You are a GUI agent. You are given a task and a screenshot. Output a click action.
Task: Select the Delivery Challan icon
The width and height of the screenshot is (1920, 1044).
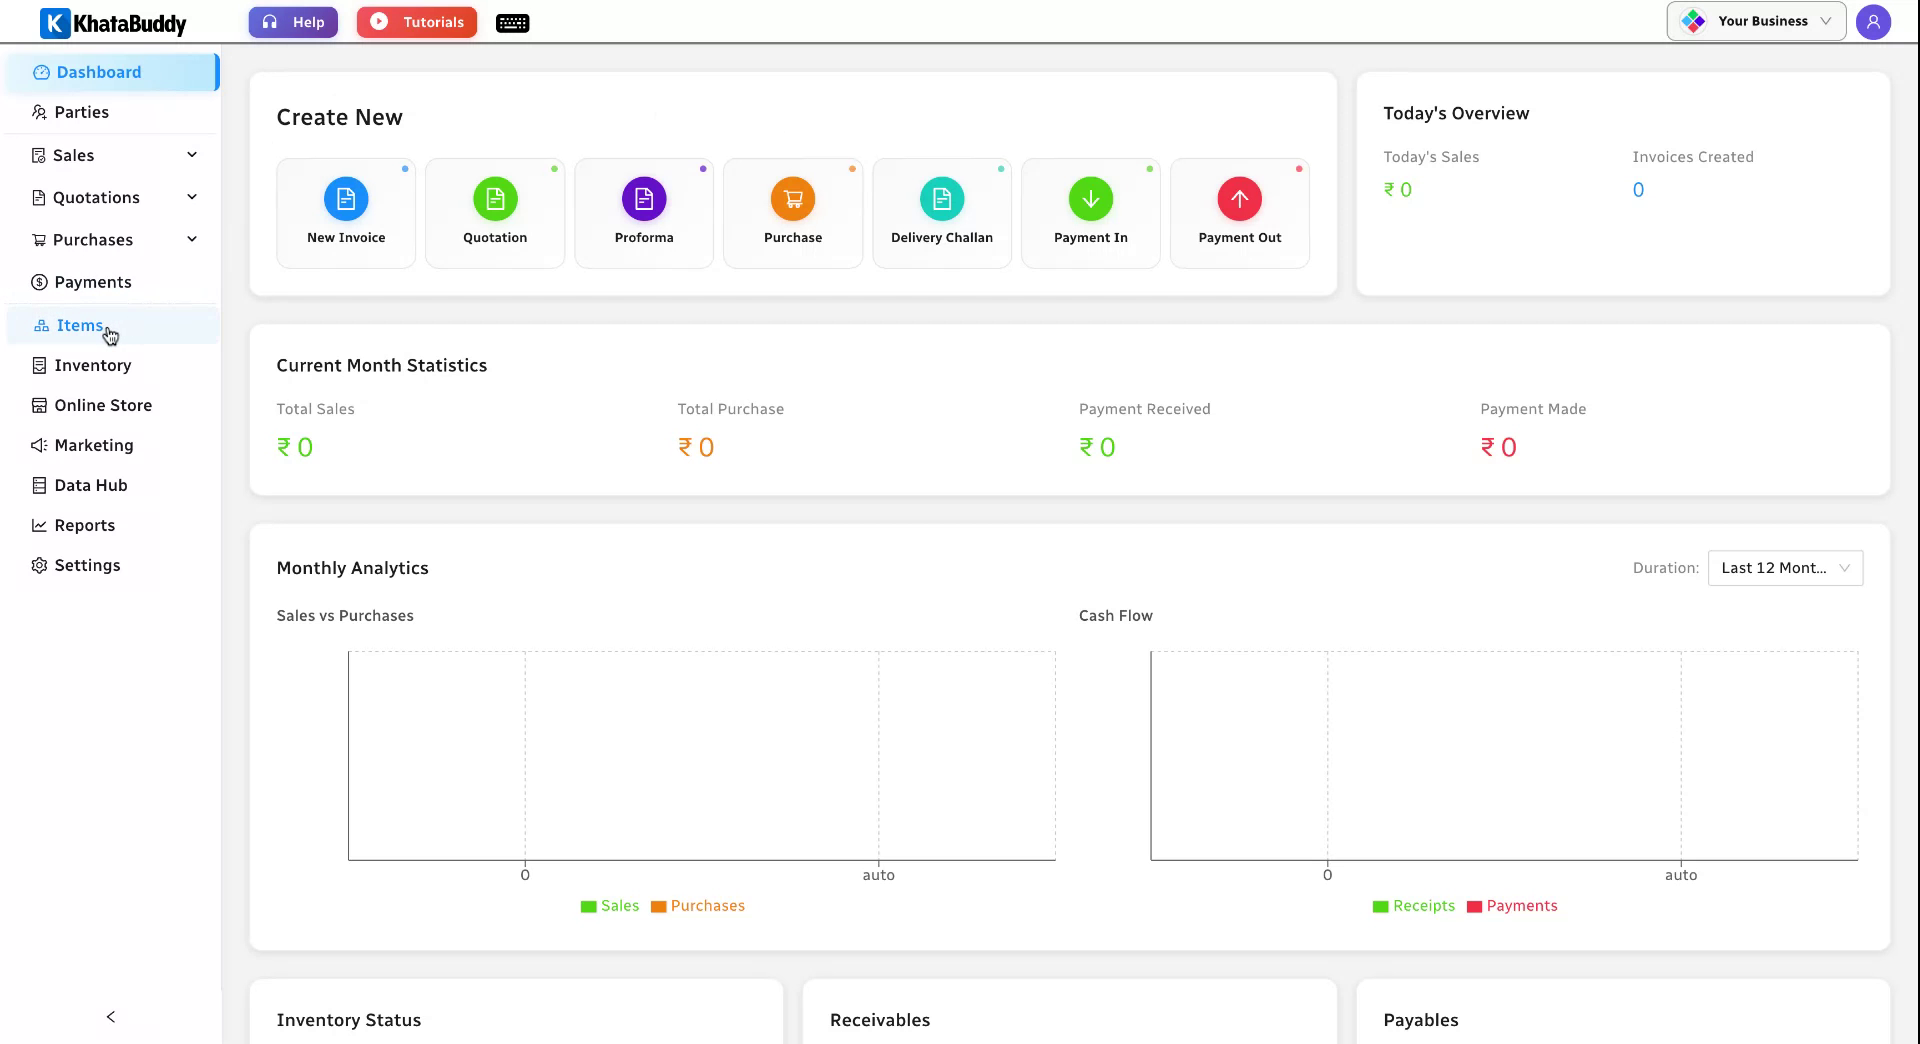pyautogui.click(x=942, y=199)
